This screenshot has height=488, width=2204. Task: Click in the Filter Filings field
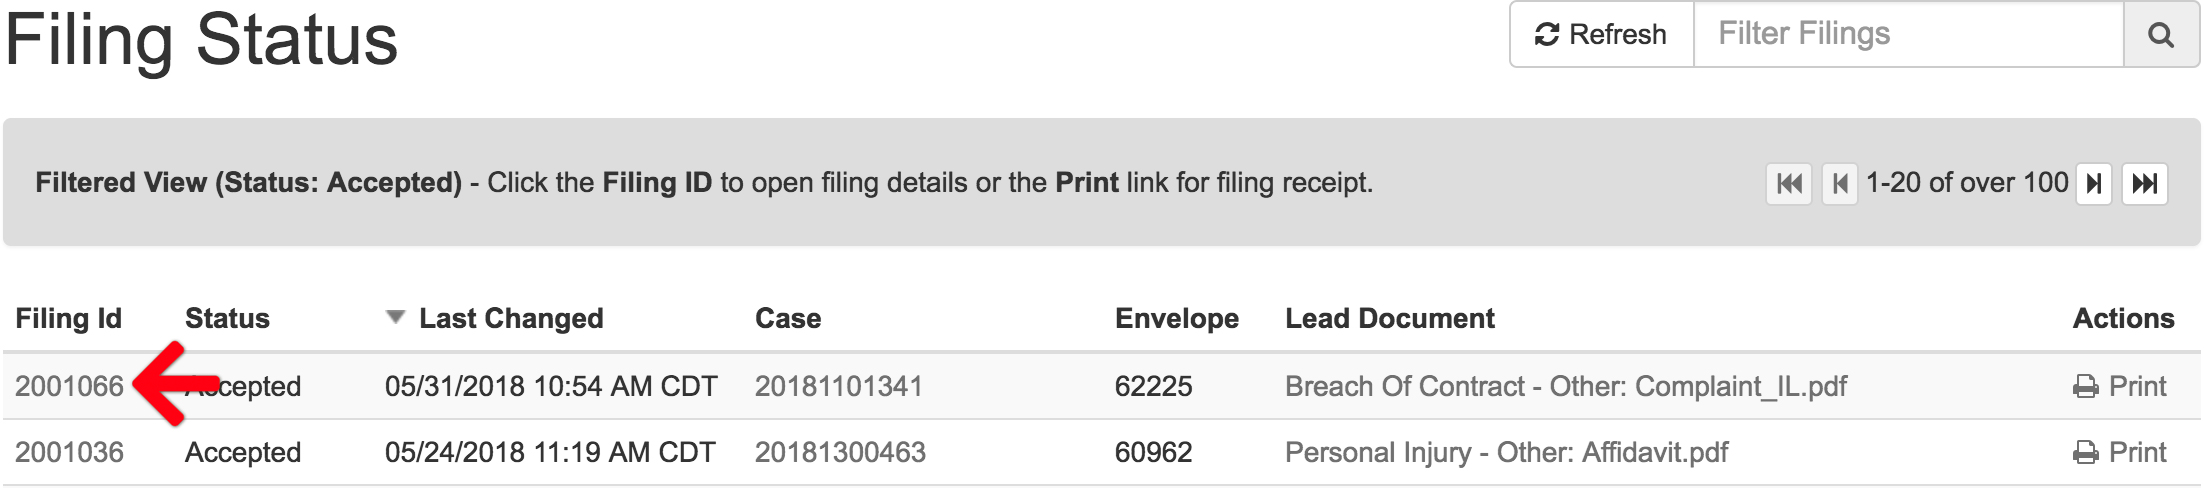(x=1908, y=35)
